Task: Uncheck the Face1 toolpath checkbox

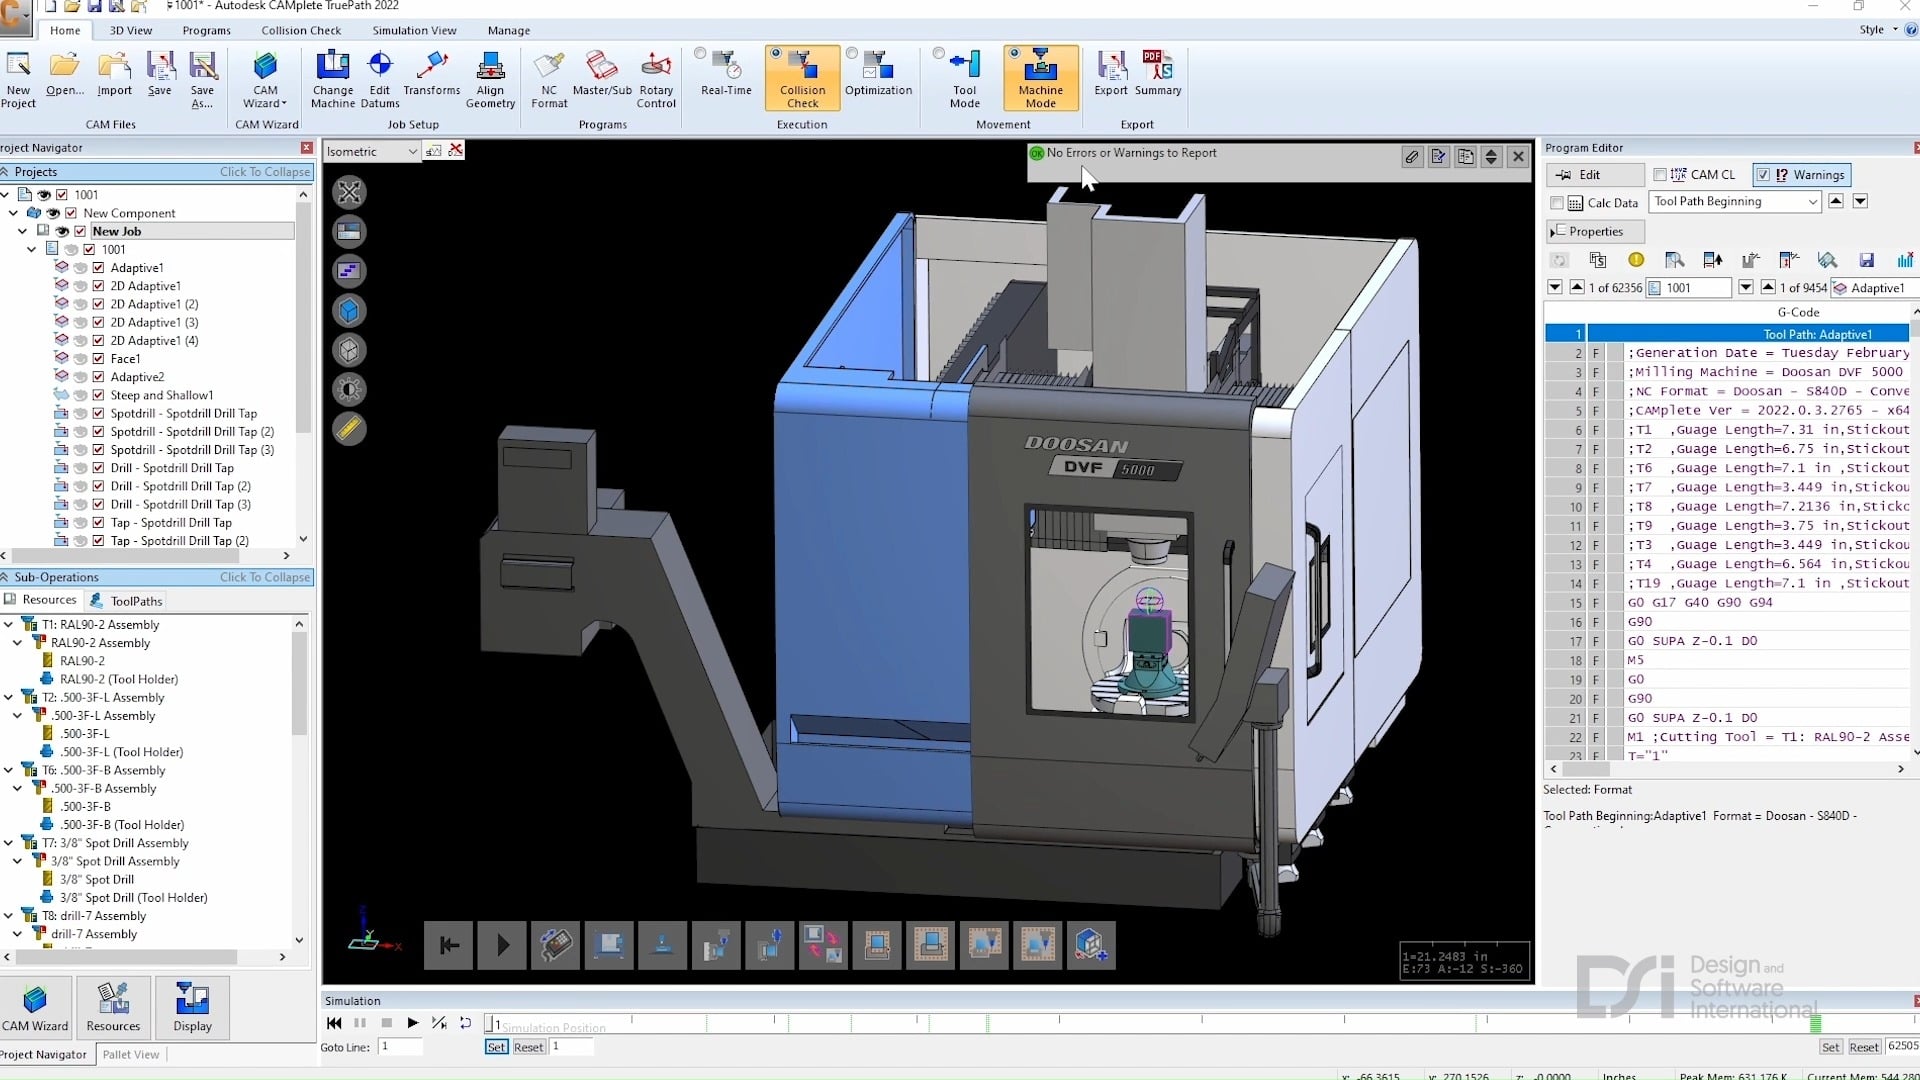Action: pyautogui.click(x=98, y=358)
